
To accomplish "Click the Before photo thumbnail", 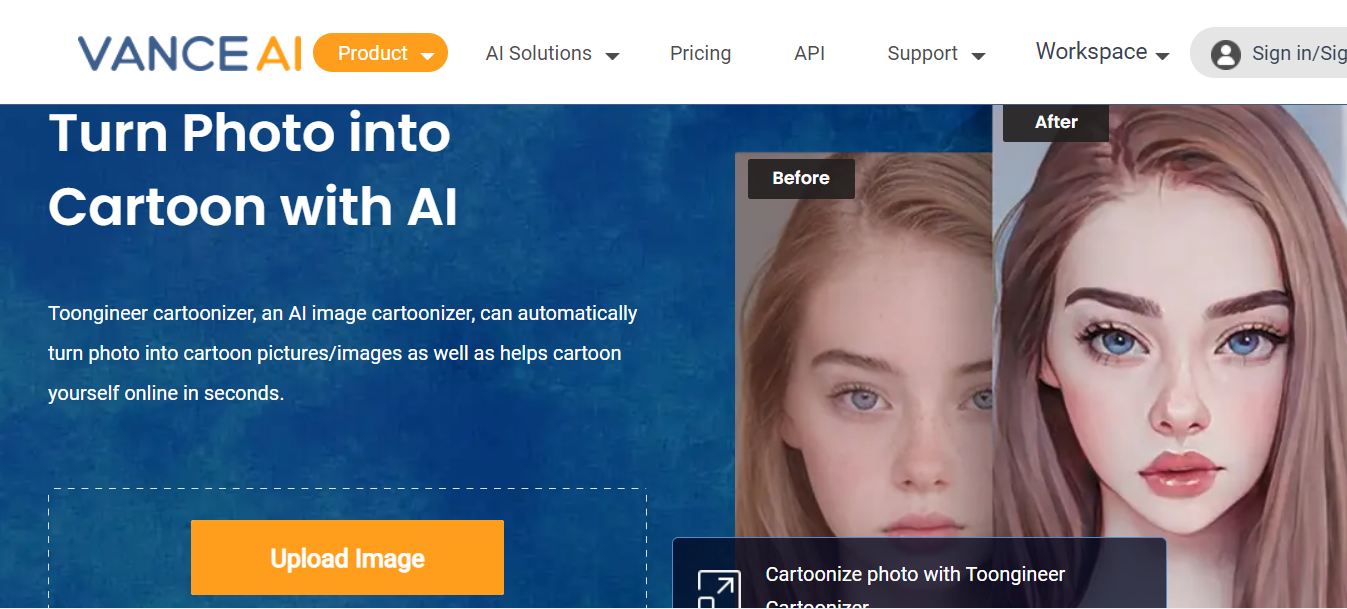I will (x=864, y=345).
